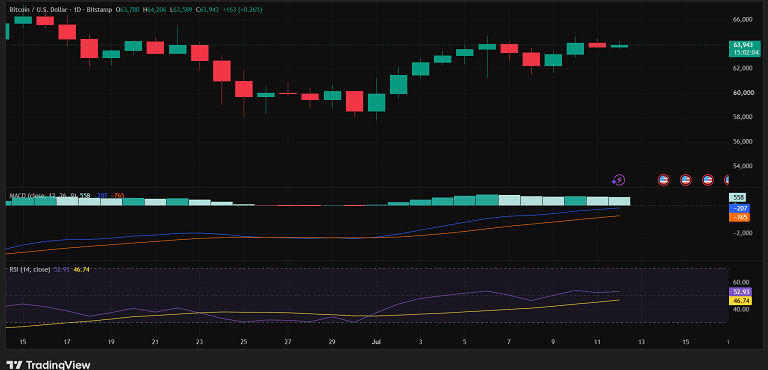Click the -2,000 MACD axis label
The height and width of the screenshot is (370, 768).
click(742, 233)
